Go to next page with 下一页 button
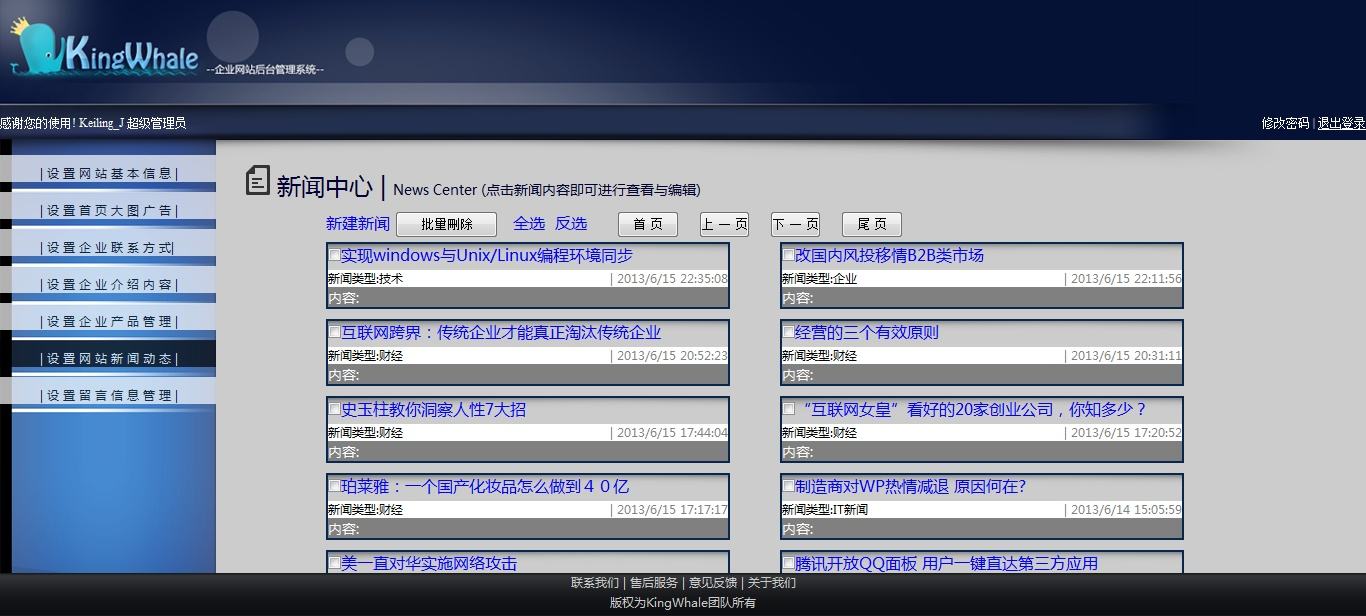The height and width of the screenshot is (616, 1366). pos(795,224)
